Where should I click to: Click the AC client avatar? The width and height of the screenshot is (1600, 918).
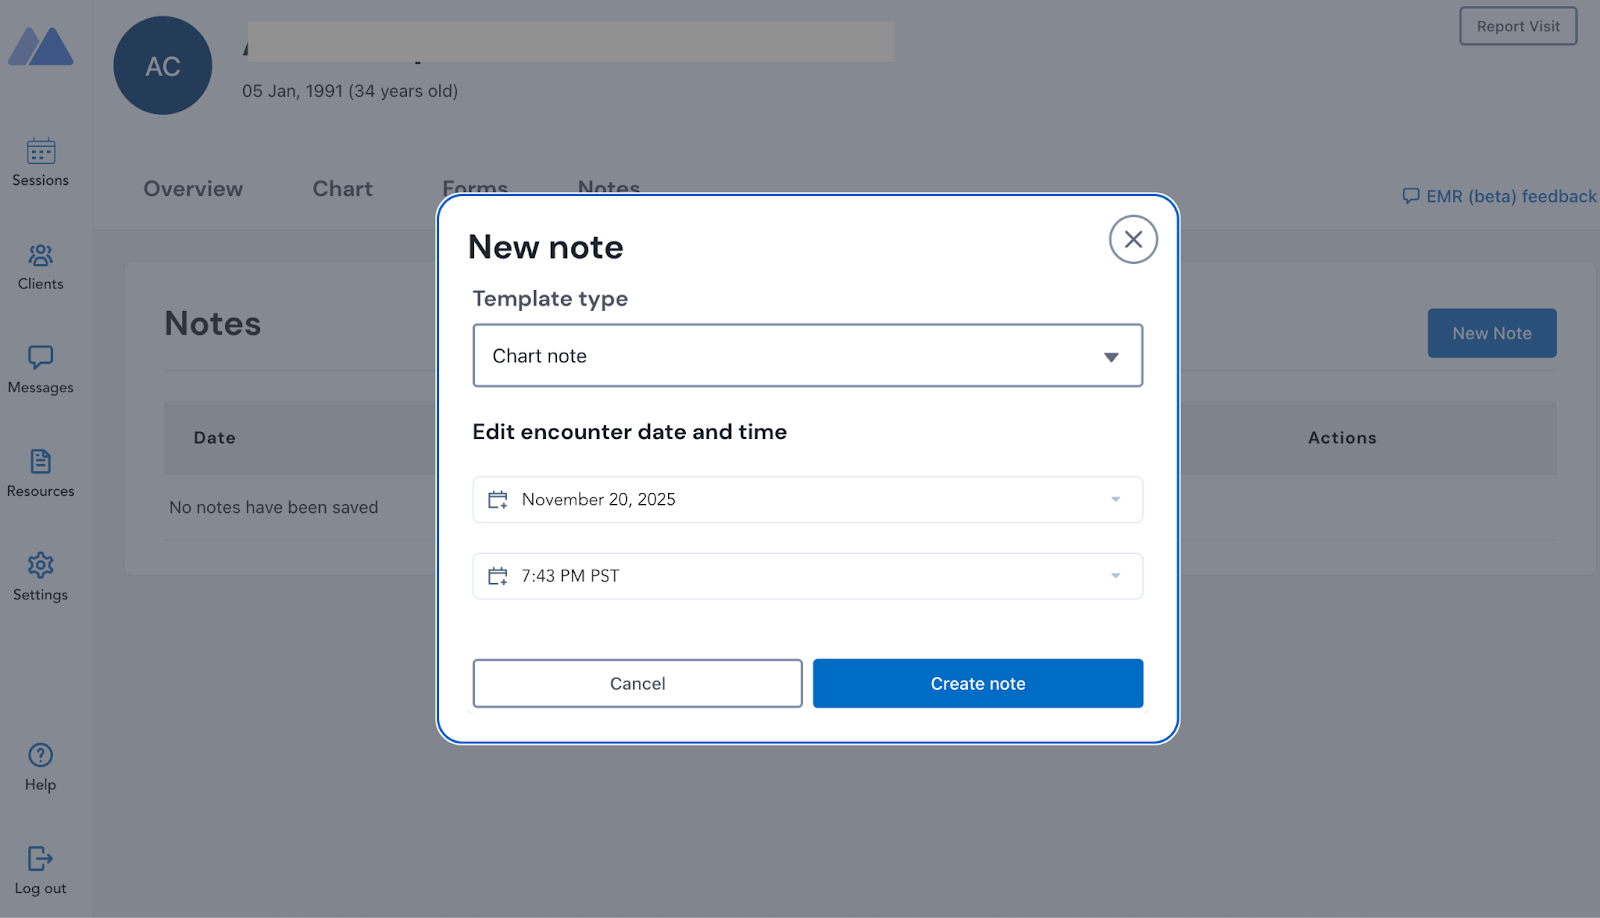[163, 66]
